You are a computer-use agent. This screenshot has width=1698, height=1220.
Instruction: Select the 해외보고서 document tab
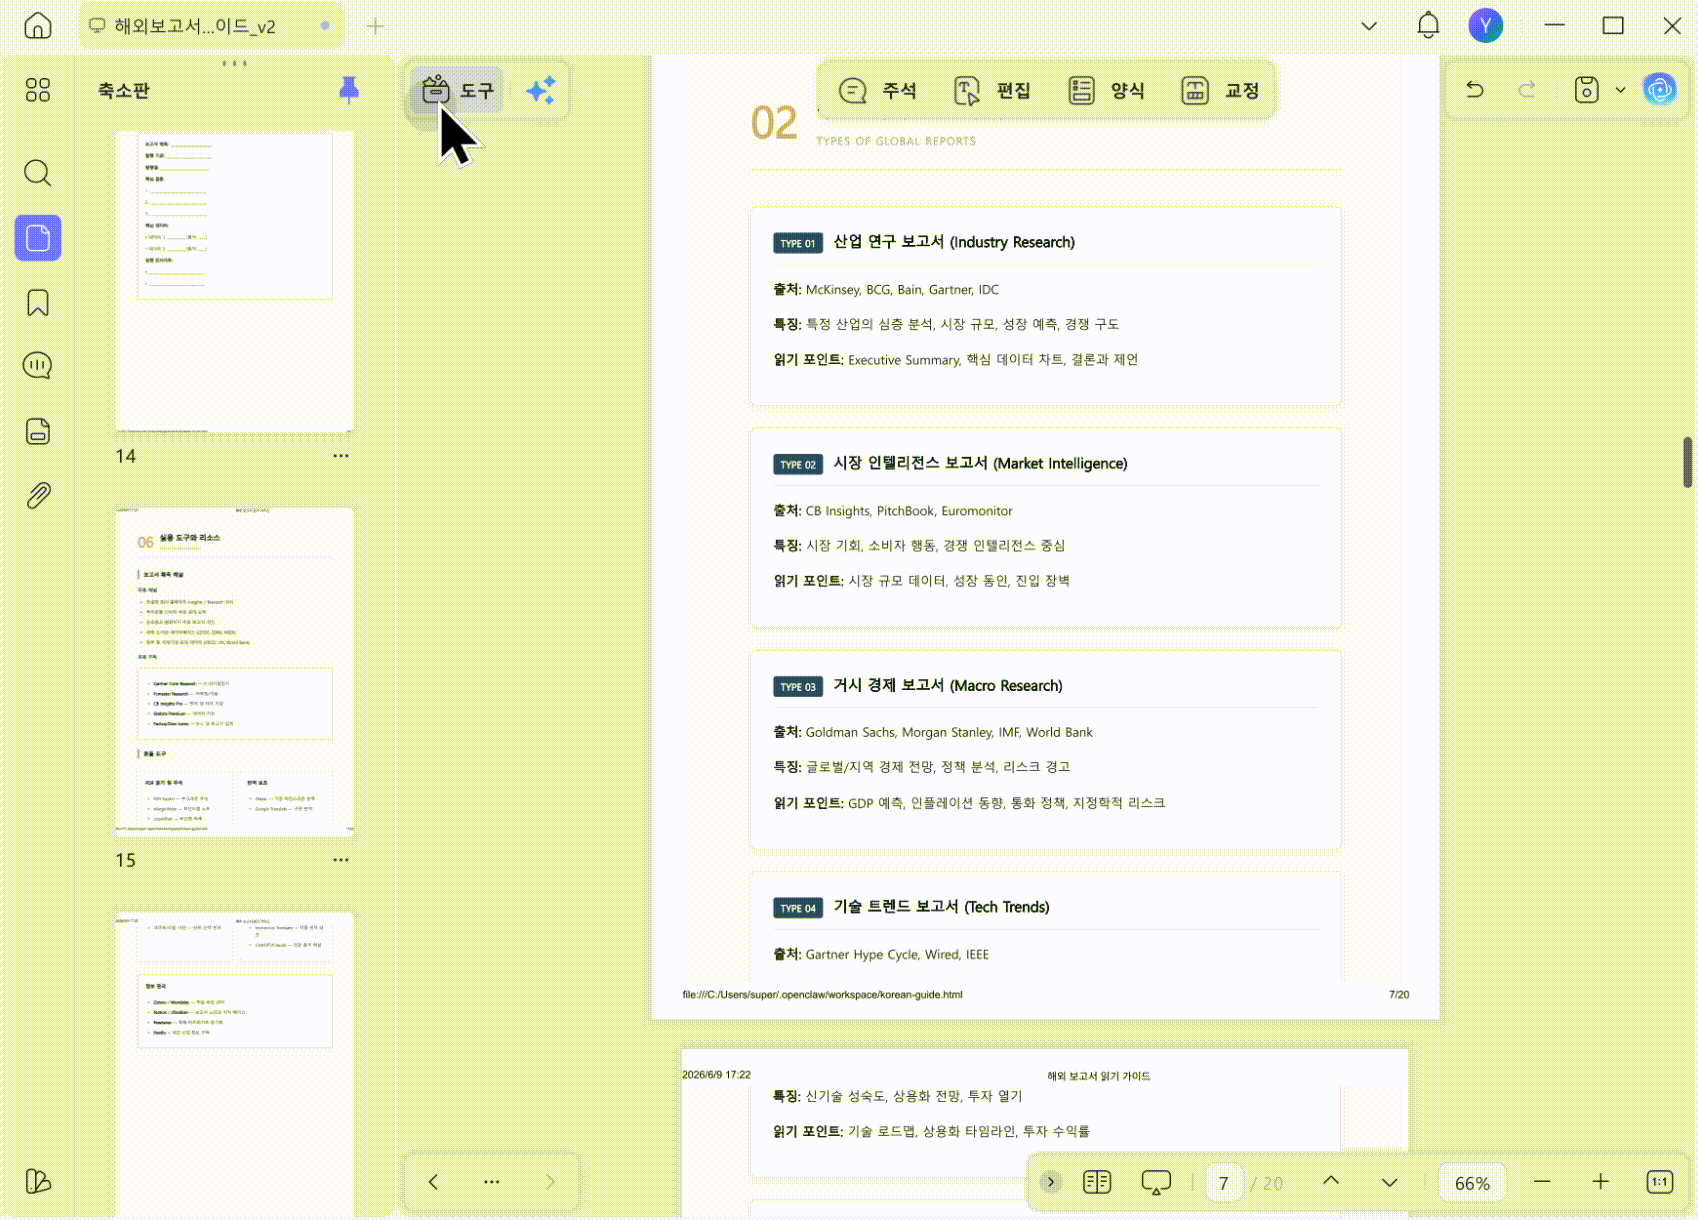coord(211,26)
